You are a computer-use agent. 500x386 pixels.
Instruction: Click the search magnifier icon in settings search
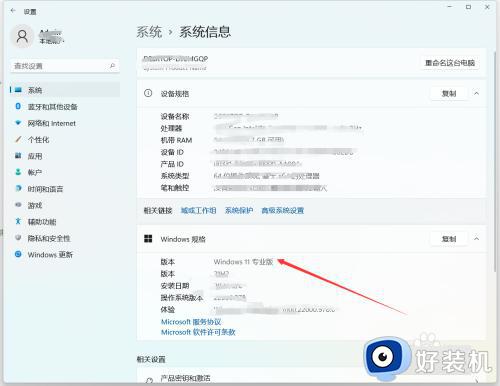112,66
